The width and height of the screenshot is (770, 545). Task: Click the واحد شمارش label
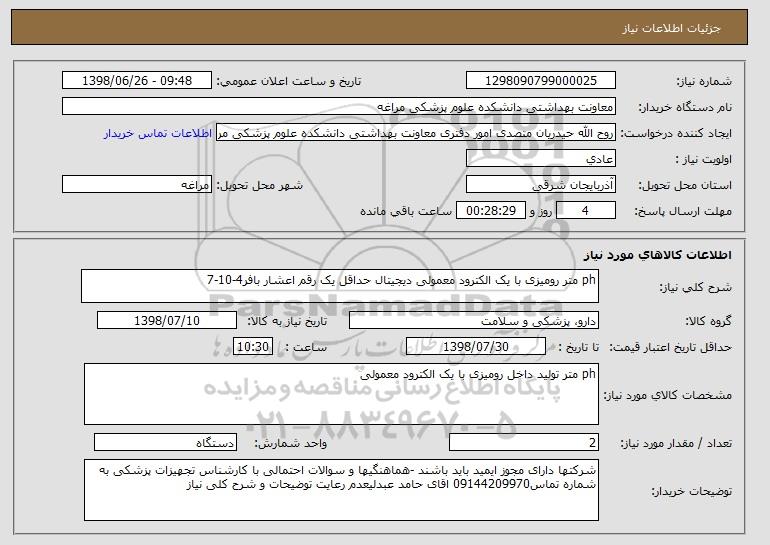pos(290,444)
